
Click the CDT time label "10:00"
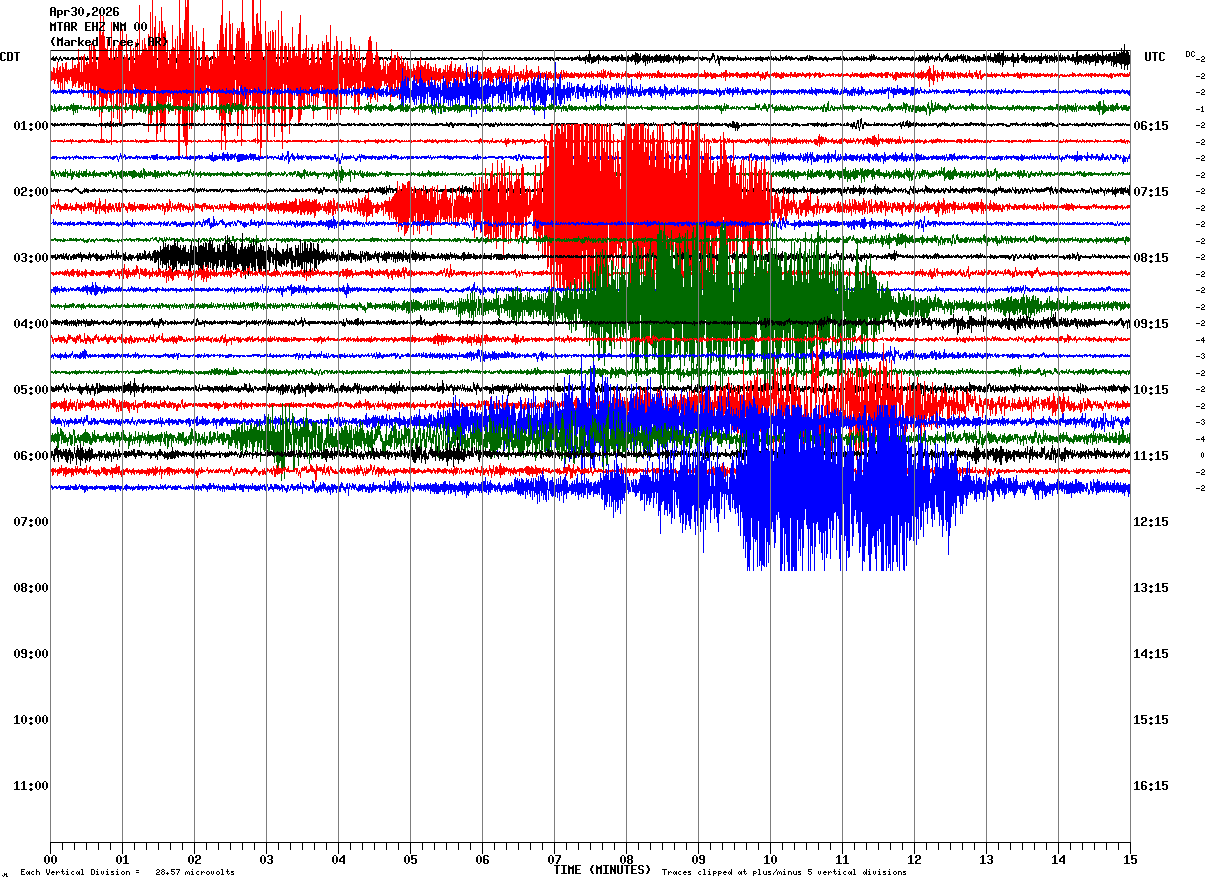tap(31, 720)
